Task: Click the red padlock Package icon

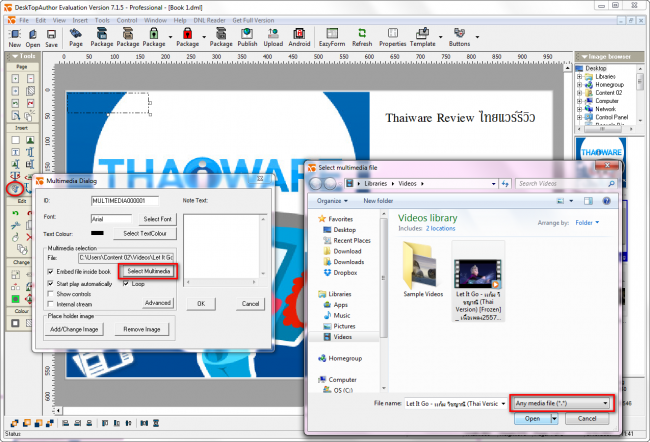Action: point(187,37)
